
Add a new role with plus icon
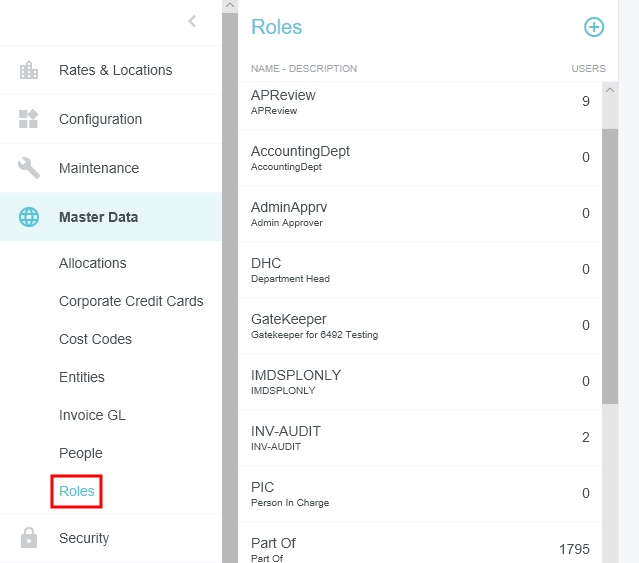(594, 27)
